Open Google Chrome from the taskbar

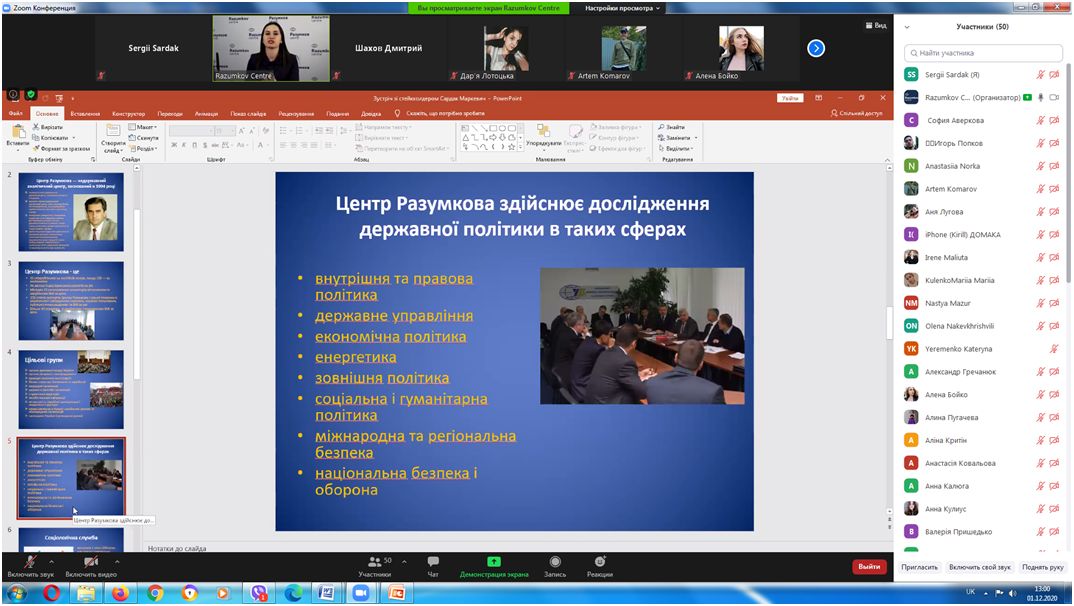coord(155,593)
